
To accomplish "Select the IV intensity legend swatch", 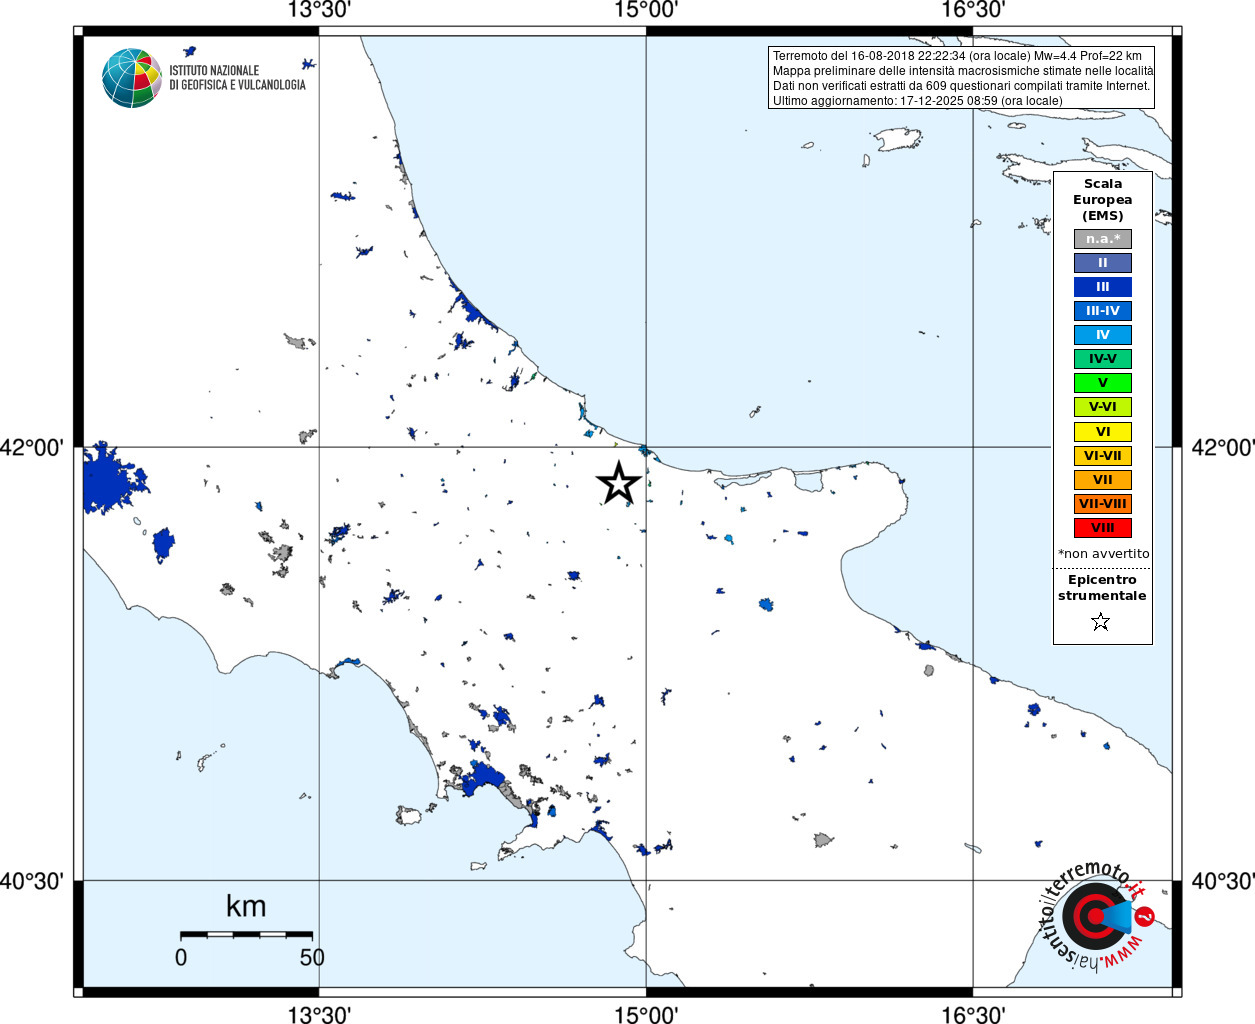I will [1103, 335].
